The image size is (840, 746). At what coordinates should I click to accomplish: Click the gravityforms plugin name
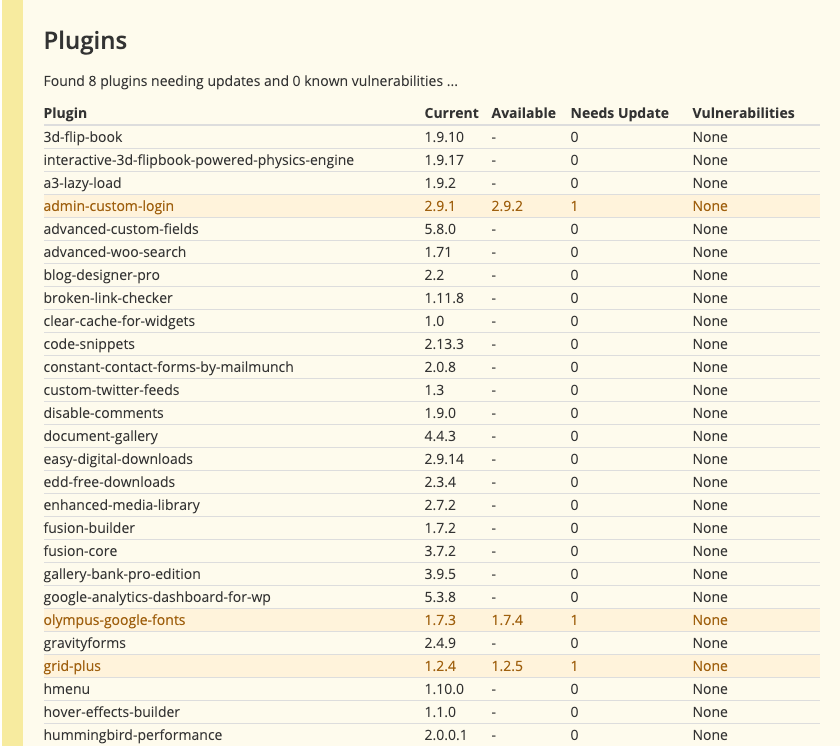[84, 643]
